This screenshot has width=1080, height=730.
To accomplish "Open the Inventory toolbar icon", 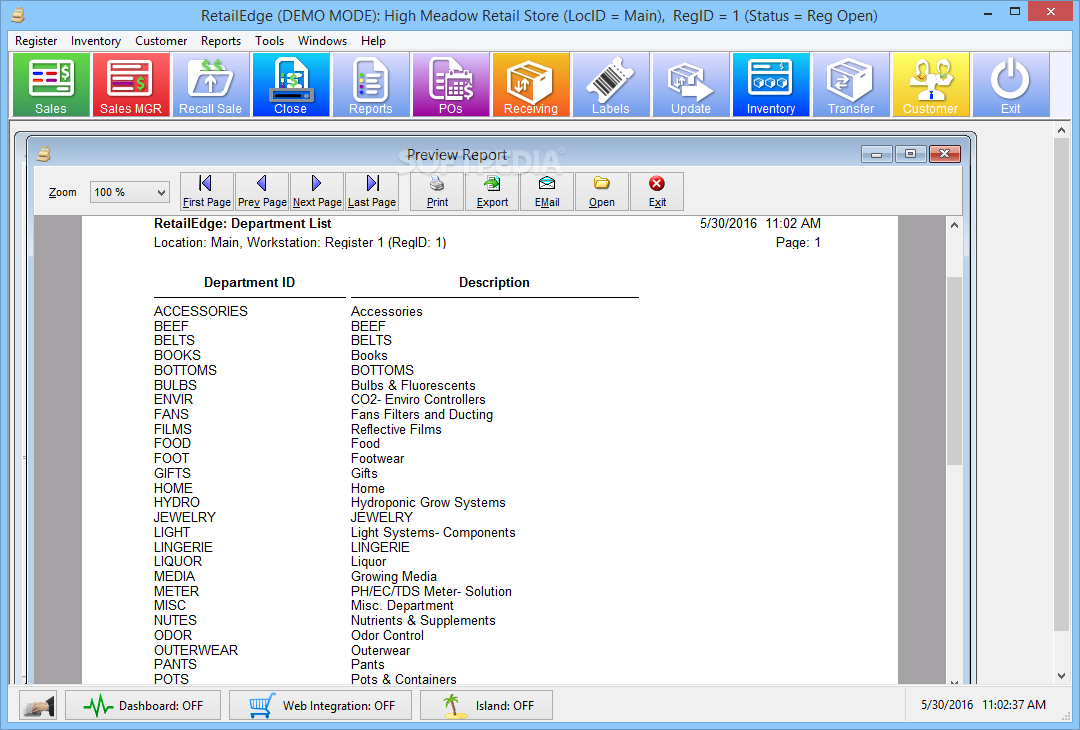I will coord(770,85).
